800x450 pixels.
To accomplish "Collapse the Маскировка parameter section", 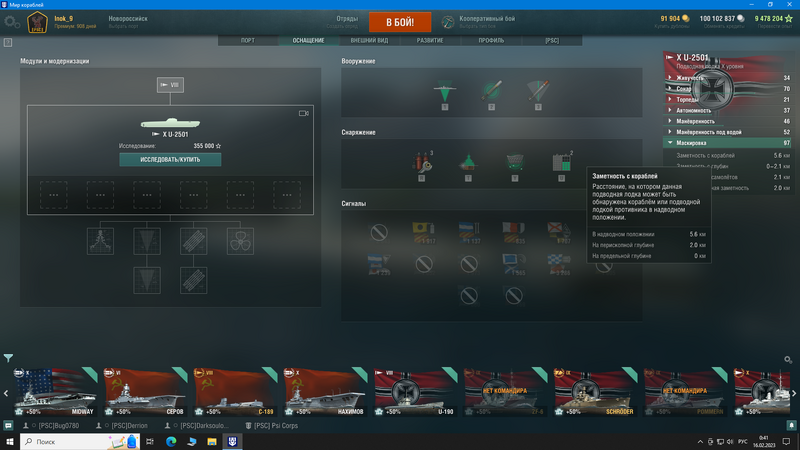I will pyautogui.click(x=727, y=143).
